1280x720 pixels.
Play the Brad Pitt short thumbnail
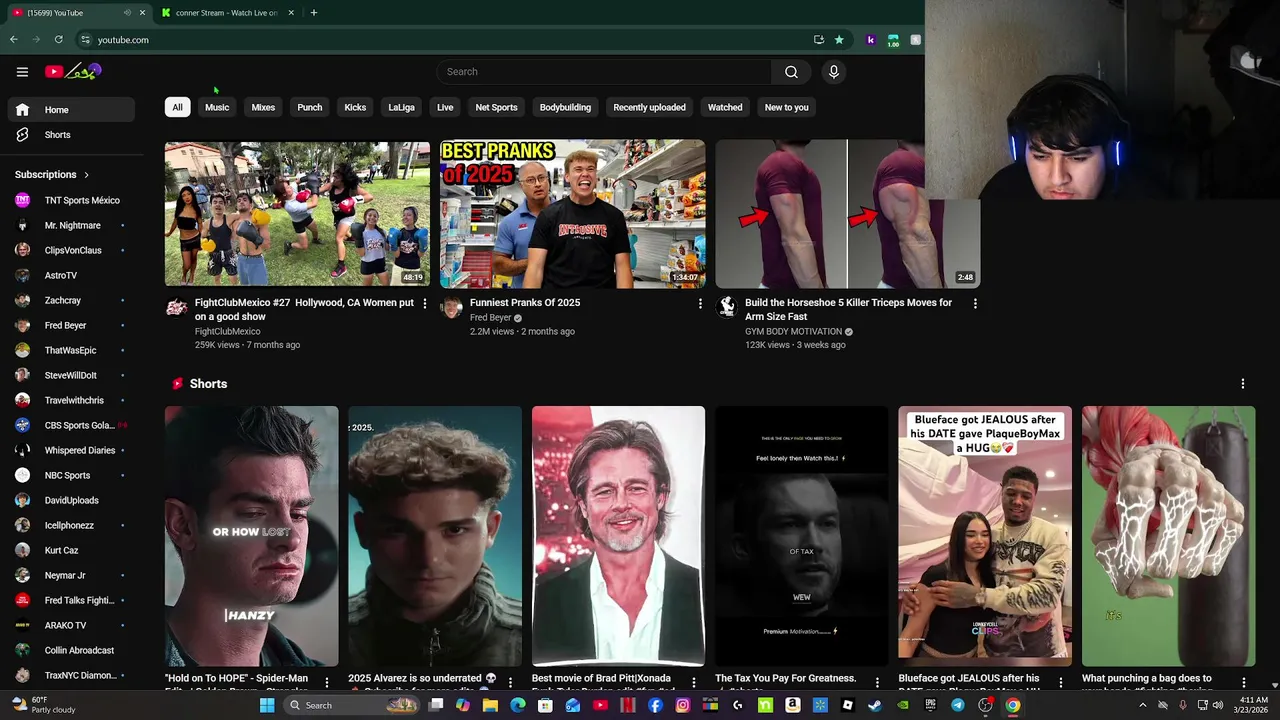[x=618, y=536]
